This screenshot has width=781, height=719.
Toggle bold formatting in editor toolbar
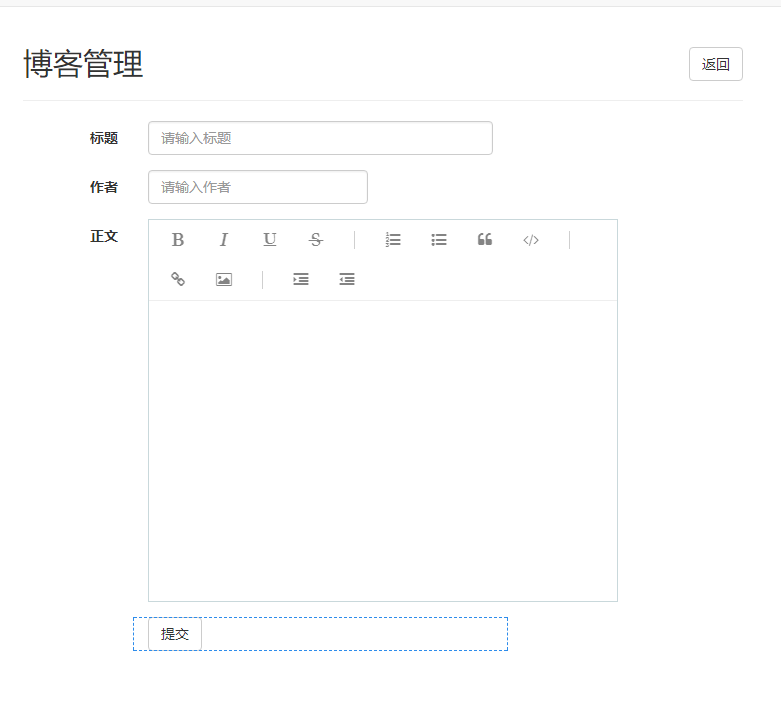(x=178, y=240)
